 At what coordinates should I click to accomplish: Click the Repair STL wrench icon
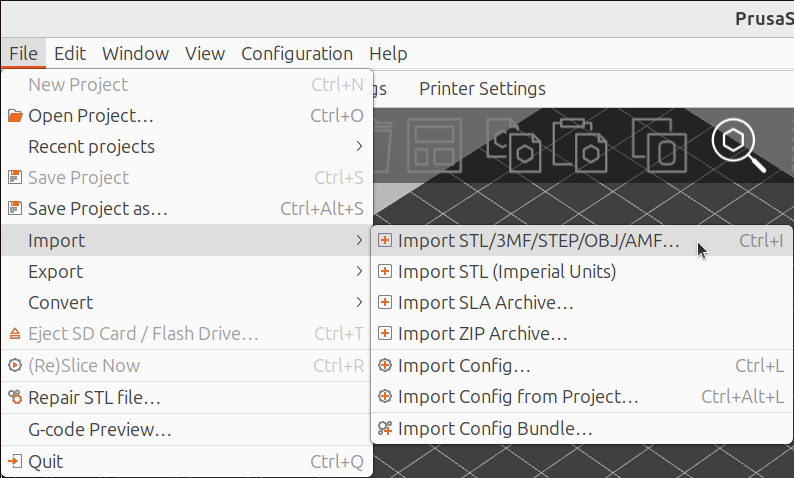(15, 397)
